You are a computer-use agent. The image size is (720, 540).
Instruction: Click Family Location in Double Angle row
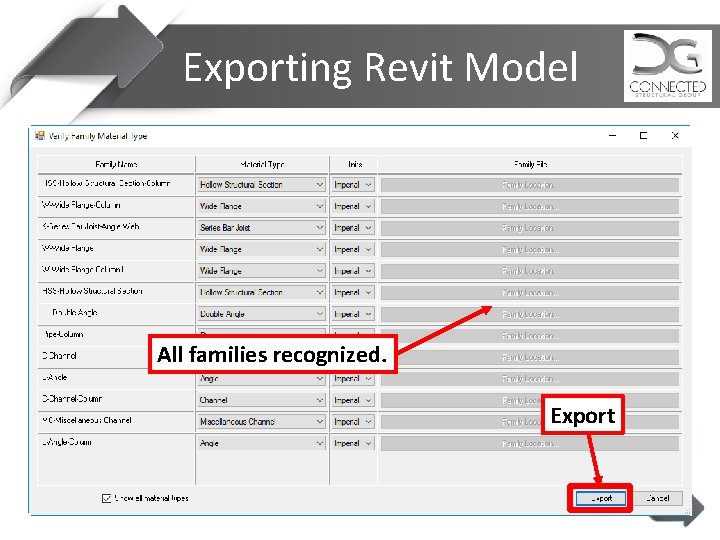click(530, 314)
